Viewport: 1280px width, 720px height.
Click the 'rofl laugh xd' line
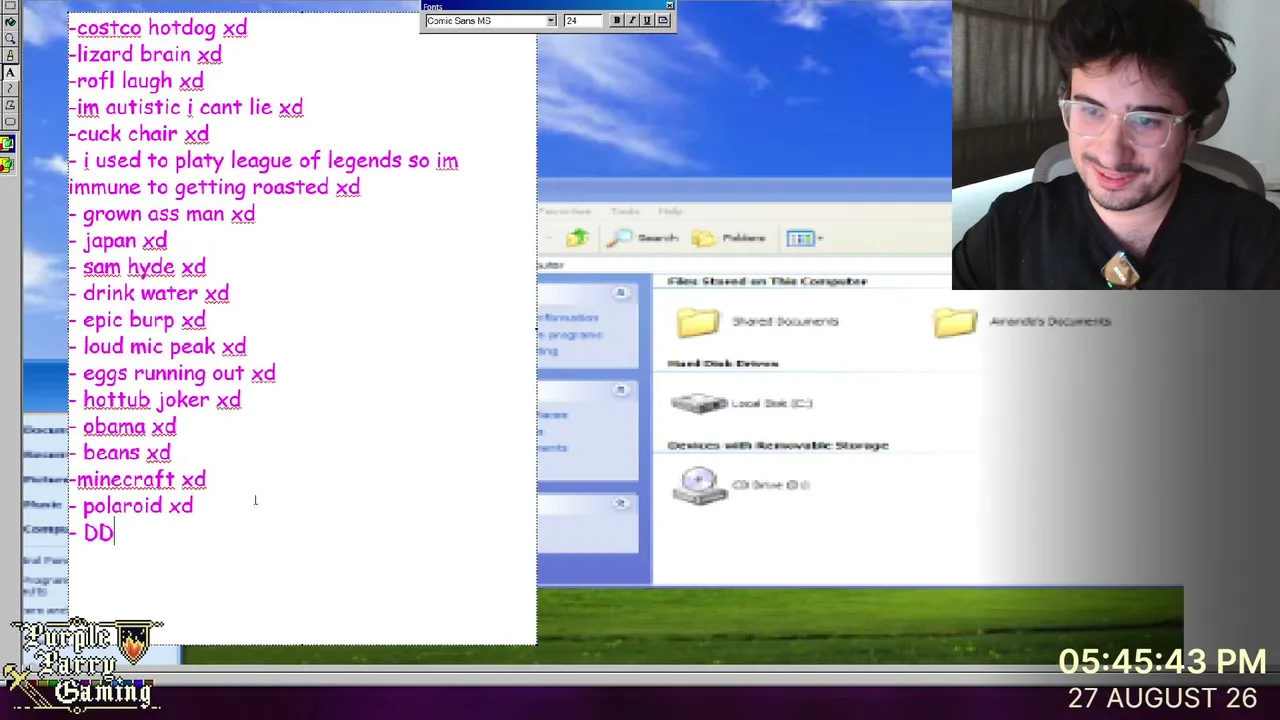137,81
